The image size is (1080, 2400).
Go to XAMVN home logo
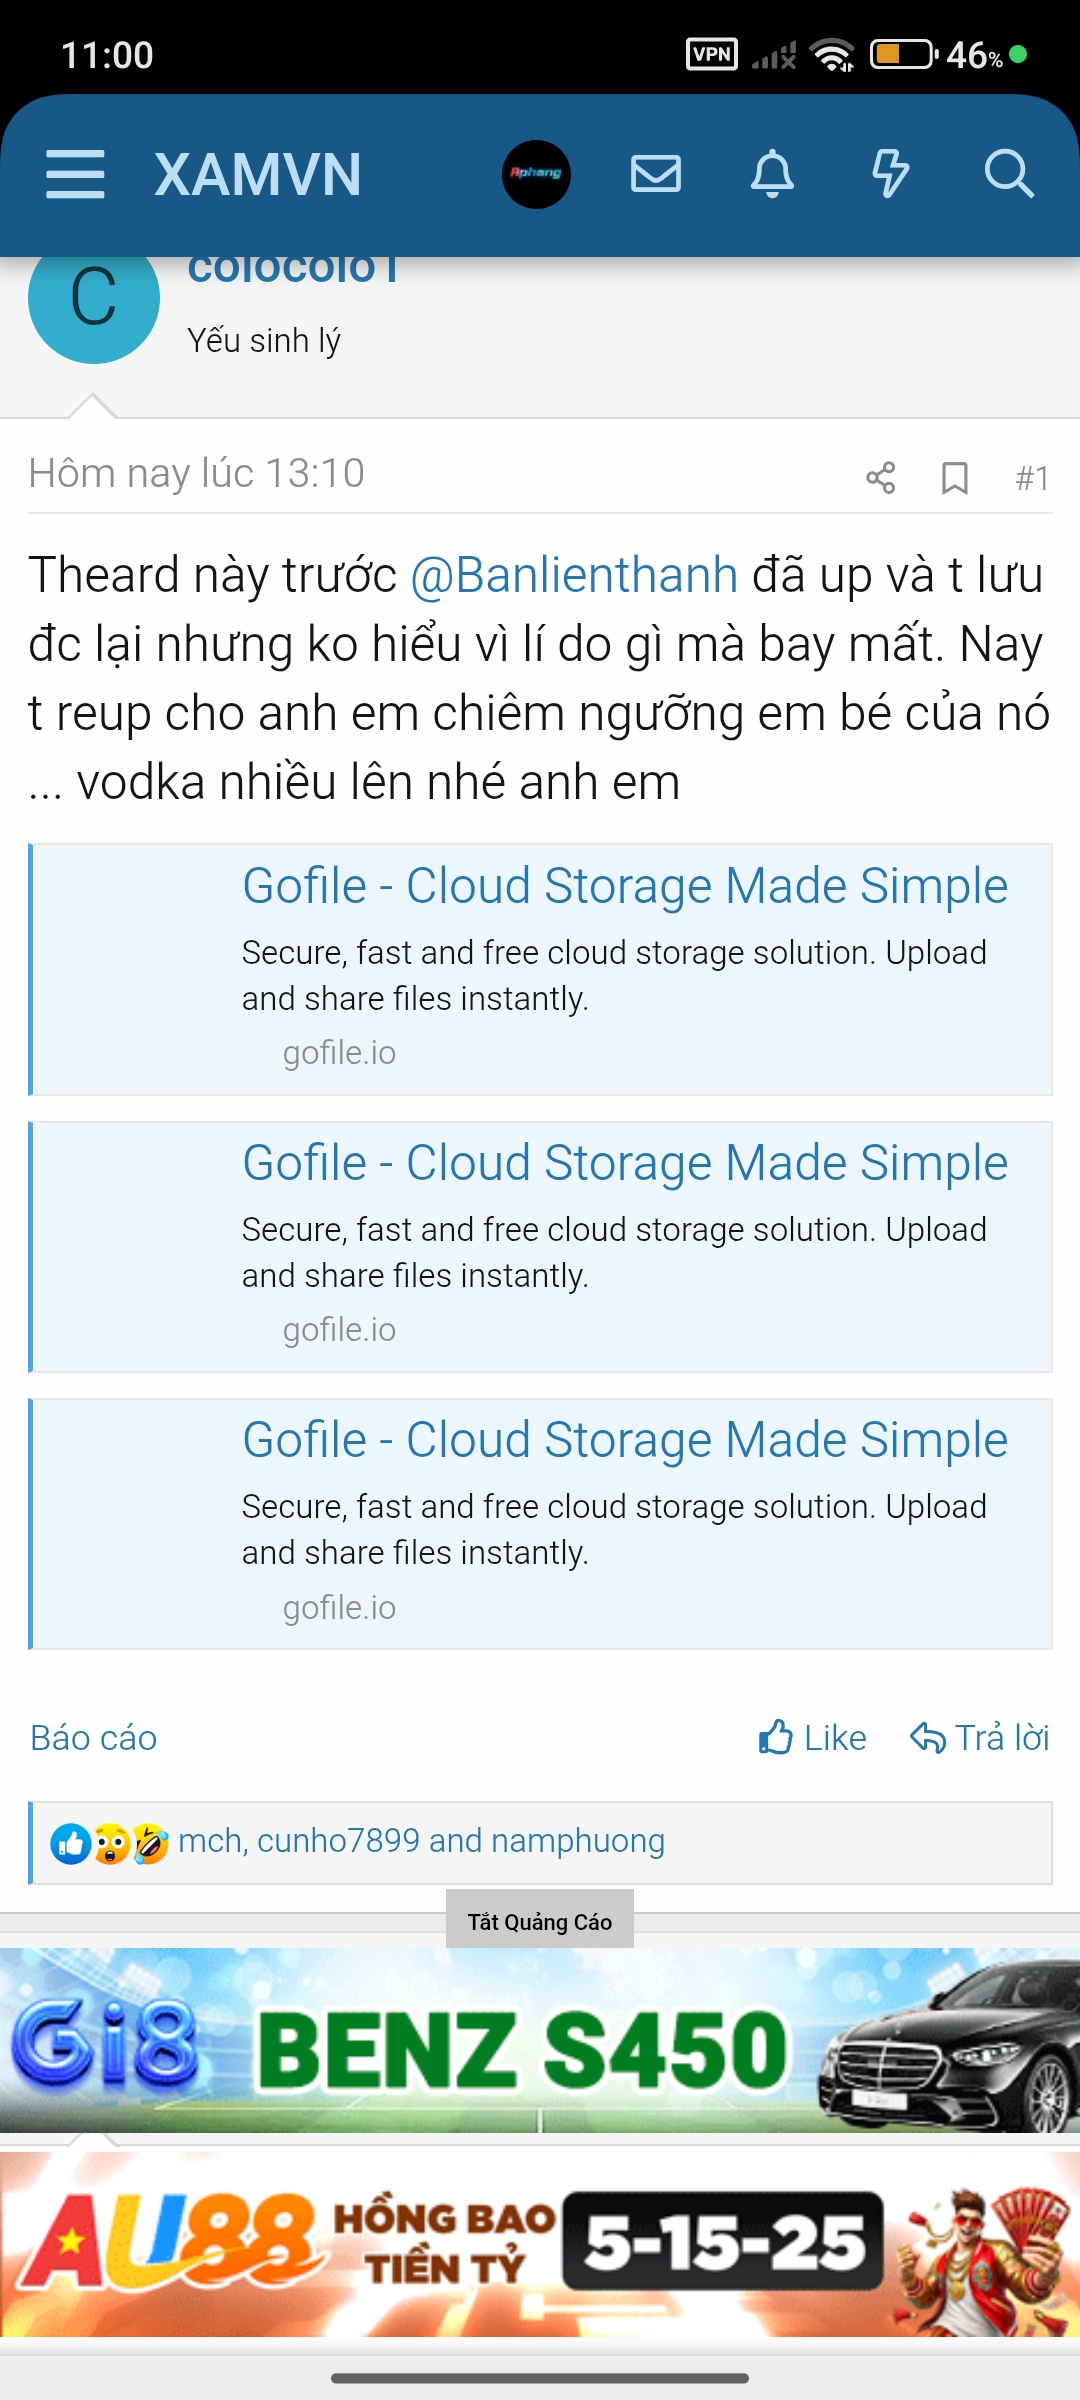[258, 175]
